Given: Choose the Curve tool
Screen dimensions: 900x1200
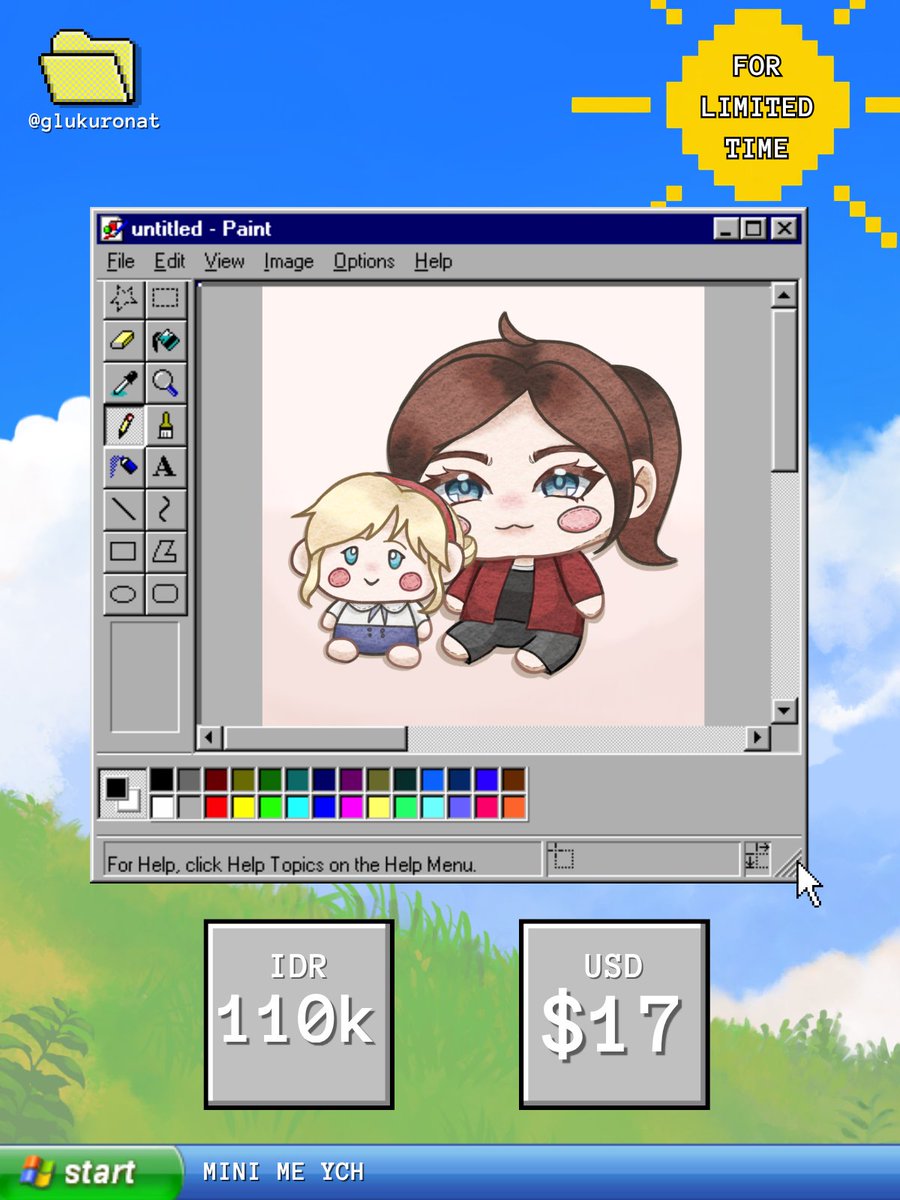Looking at the screenshot, I should [x=166, y=509].
